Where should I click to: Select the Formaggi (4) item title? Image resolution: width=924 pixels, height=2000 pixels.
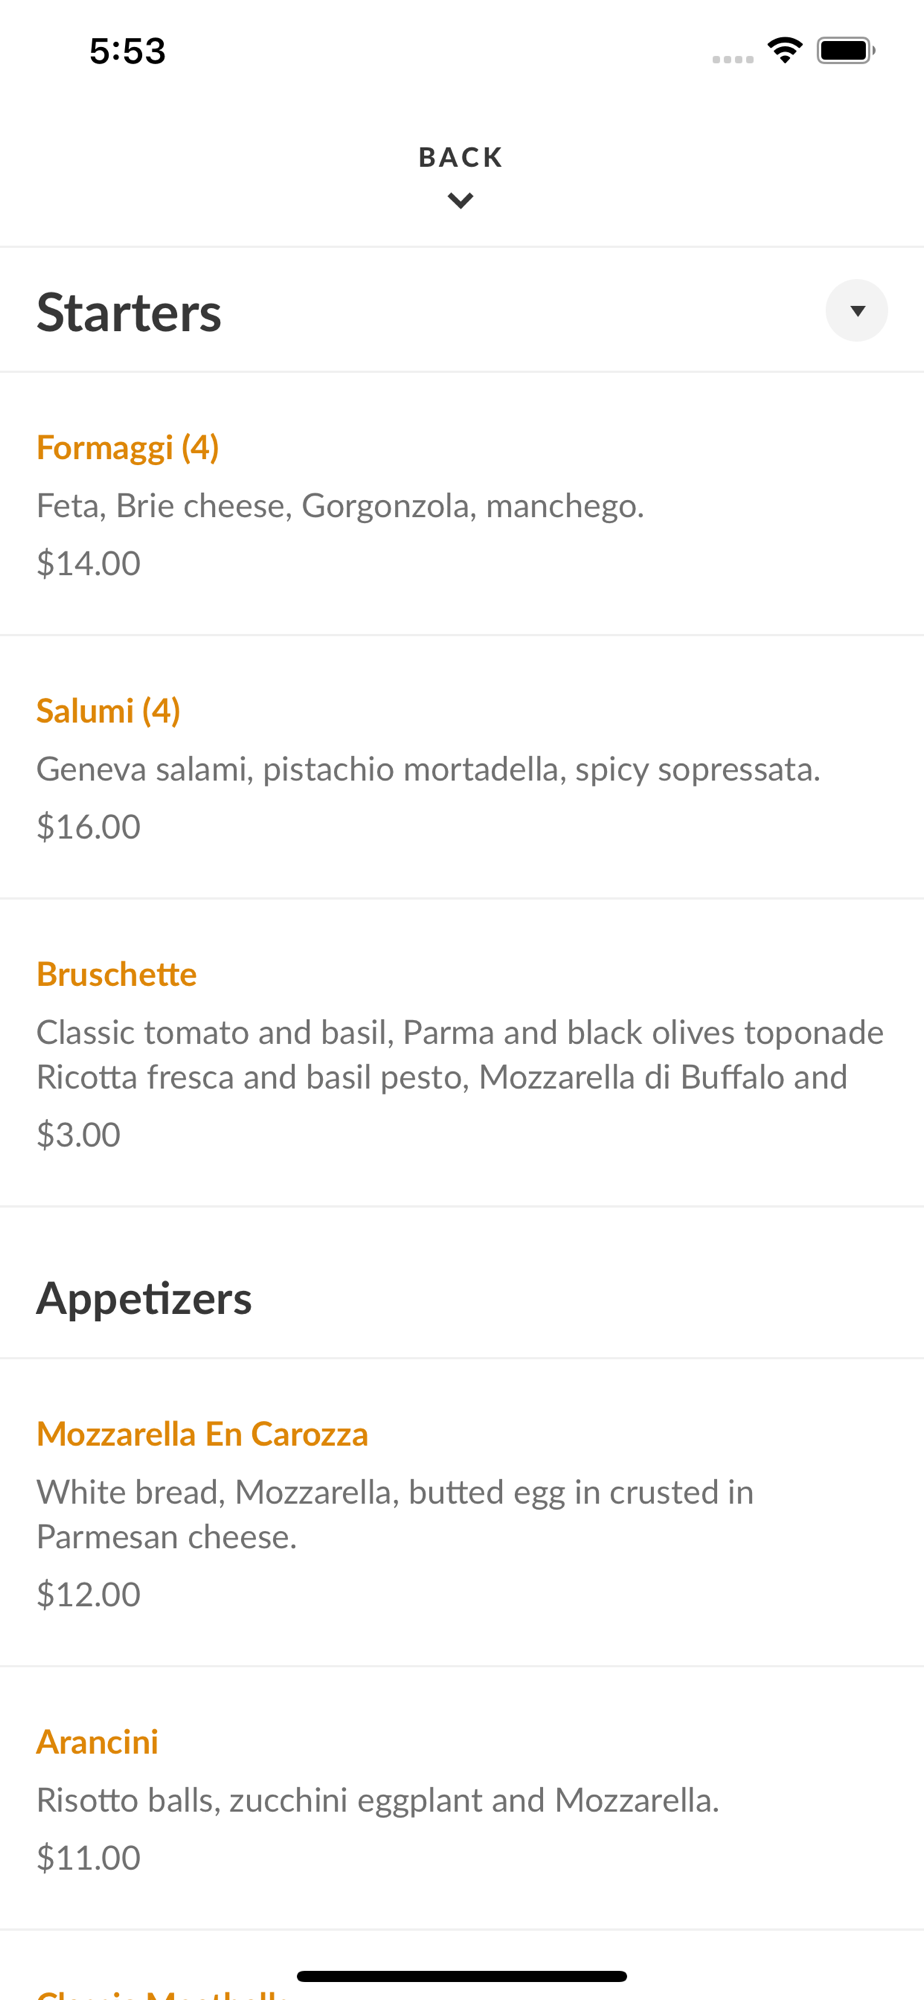pos(128,447)
